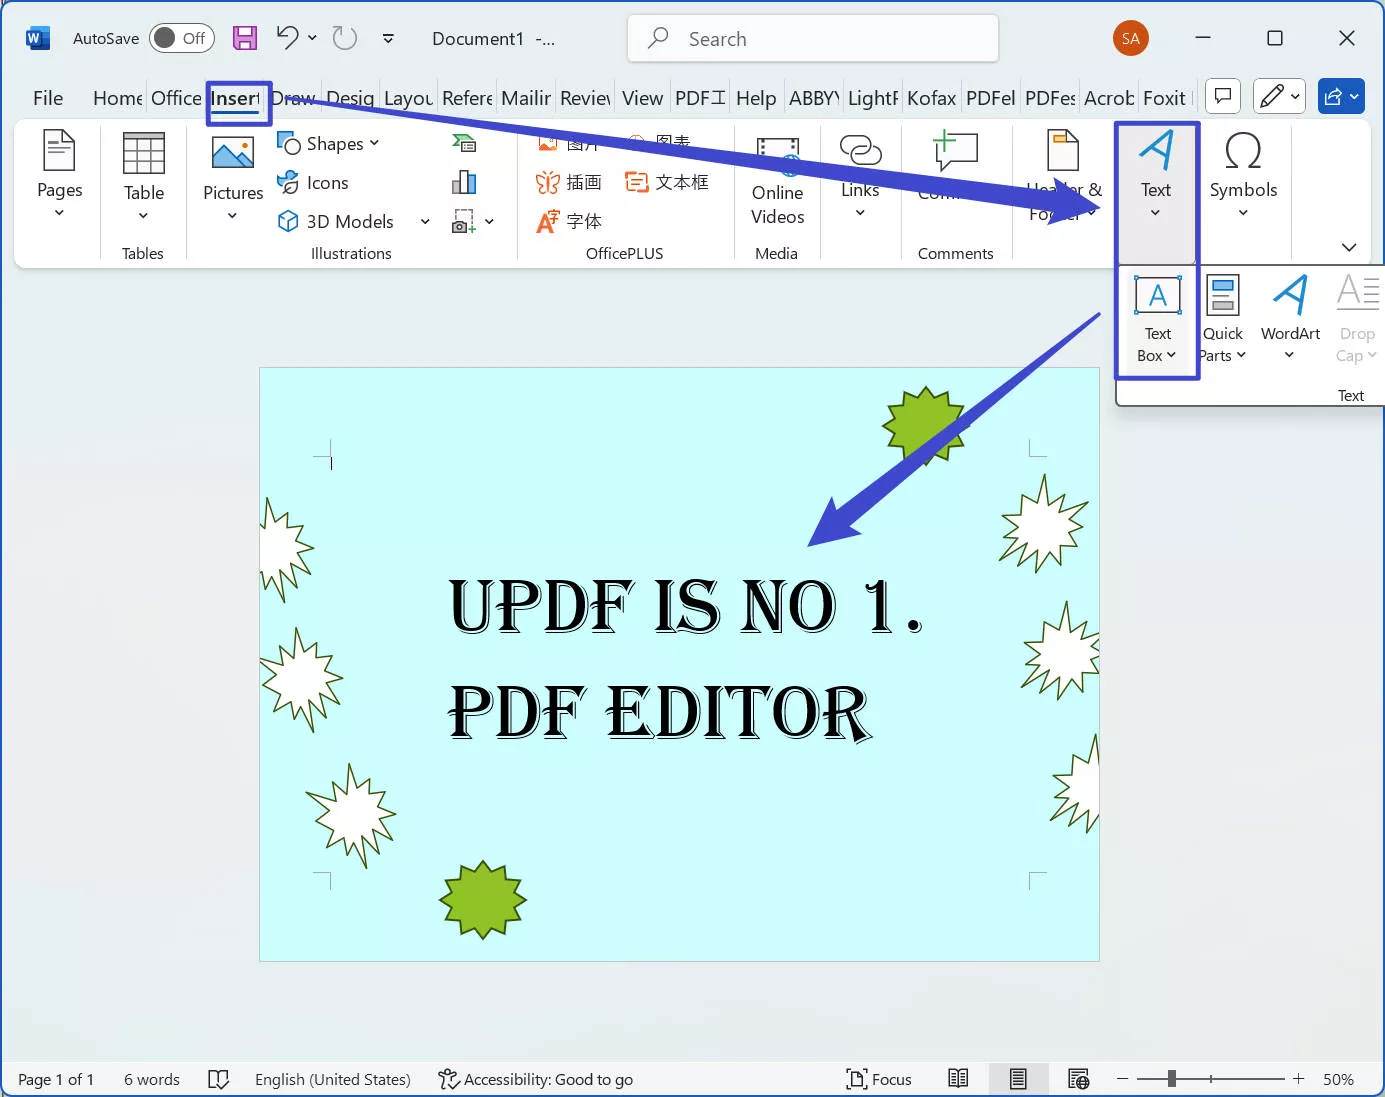Switch to the Insert tab
The height and width of the screenshot is (1097, 1385).
pos(236,98)
